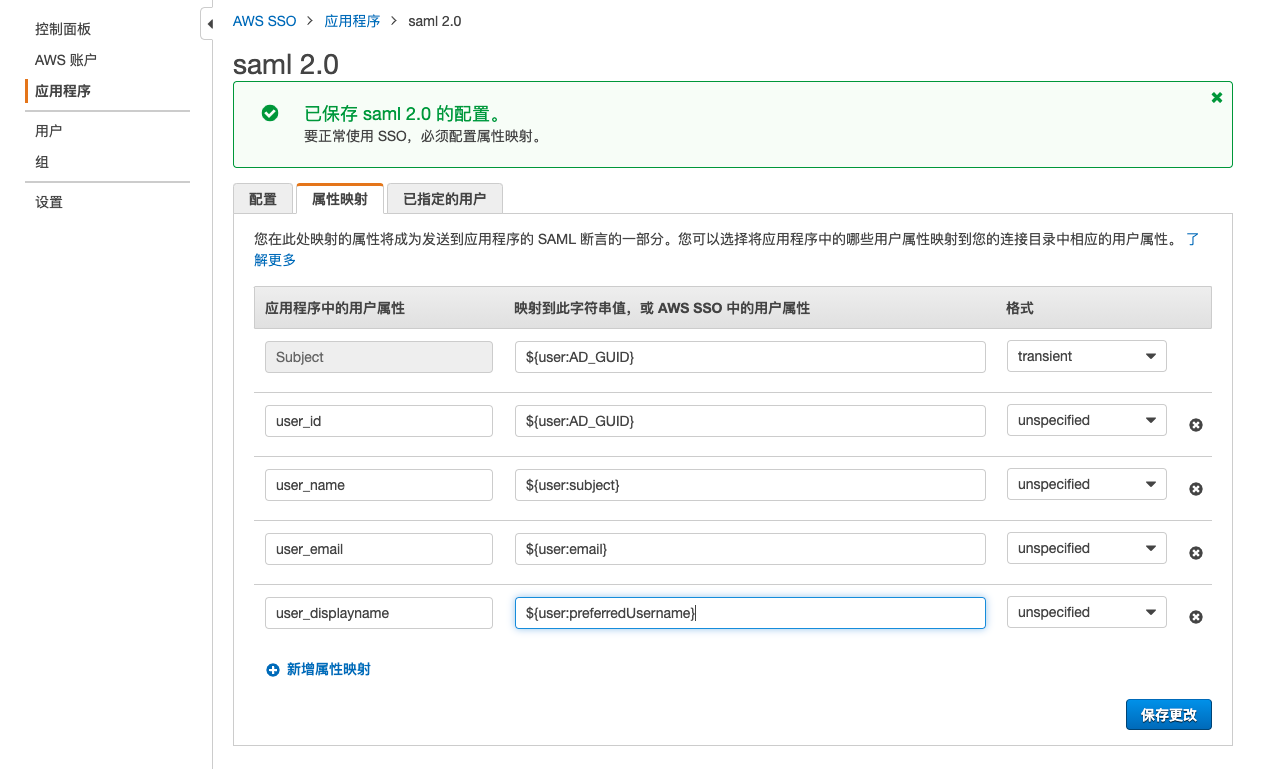This screenshot has height=769, width=1280.
Task: Open the user_id format dropdown
Action: 1086,421
